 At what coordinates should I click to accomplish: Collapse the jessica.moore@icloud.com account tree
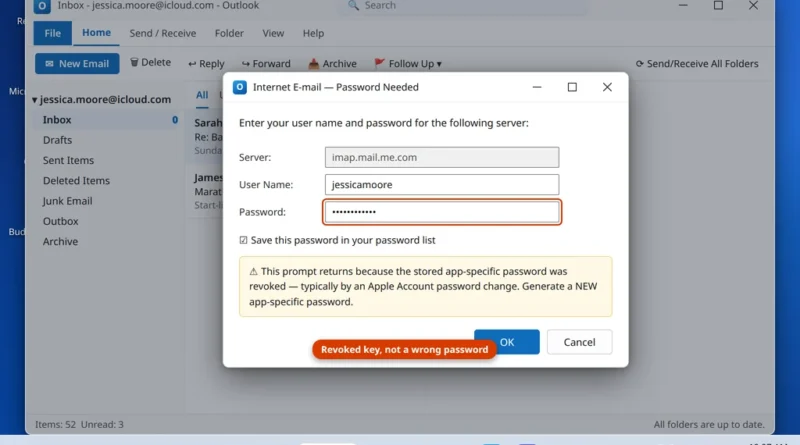35,100
